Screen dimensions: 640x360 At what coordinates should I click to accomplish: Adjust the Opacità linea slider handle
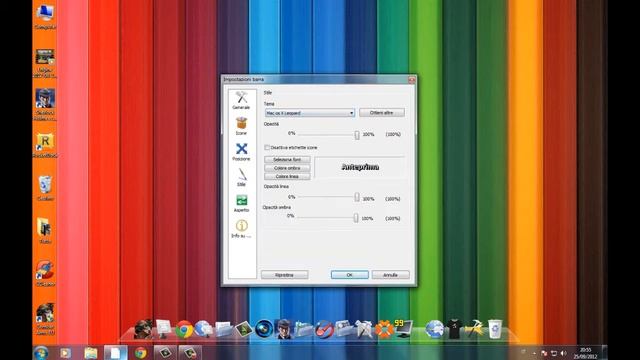[357, 198]
